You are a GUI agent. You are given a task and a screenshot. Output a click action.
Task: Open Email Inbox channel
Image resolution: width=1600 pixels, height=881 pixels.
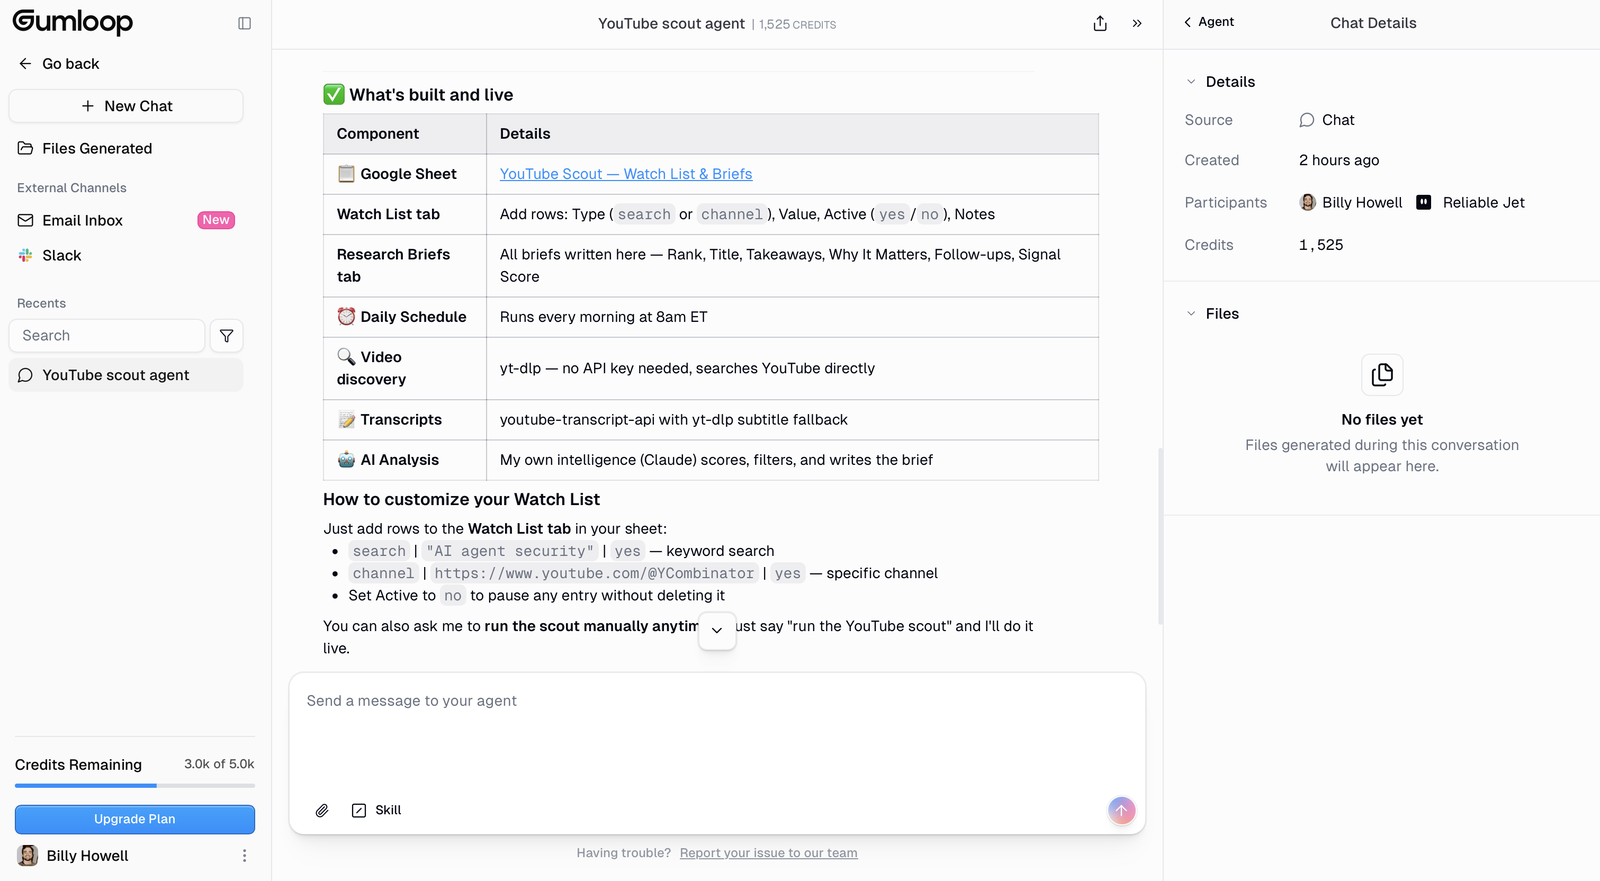126,220
